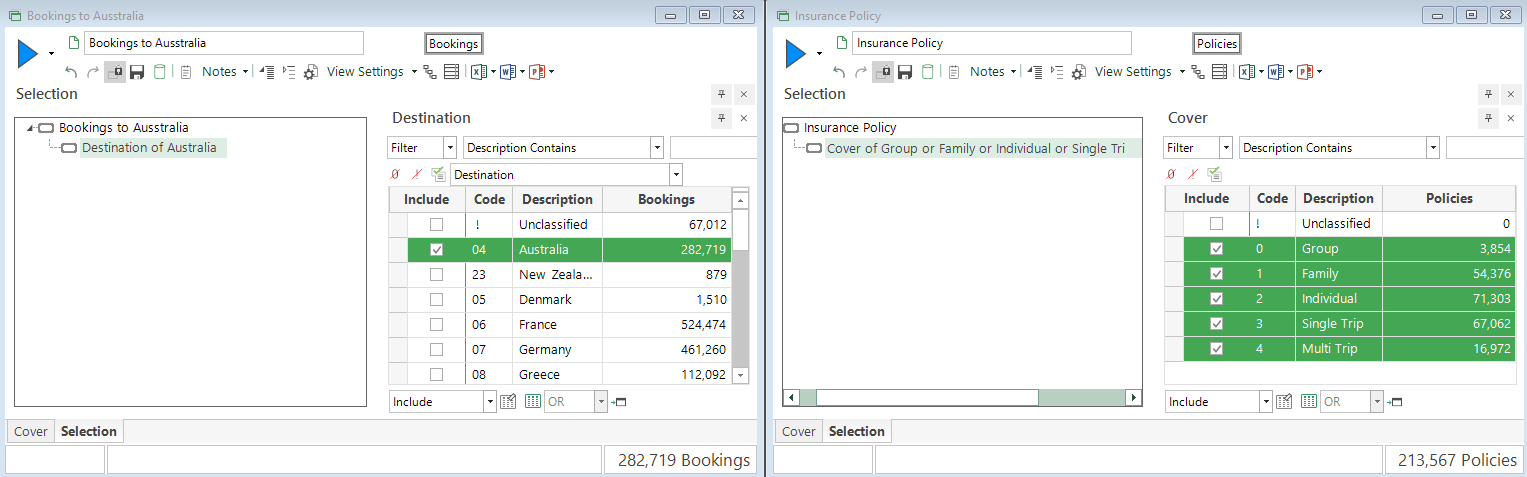Click the tree structure icon in the Bookings to Australia toolbar
Image resolution: width=1527 pixels, height=477 pixels.
[x=430, y=72]
